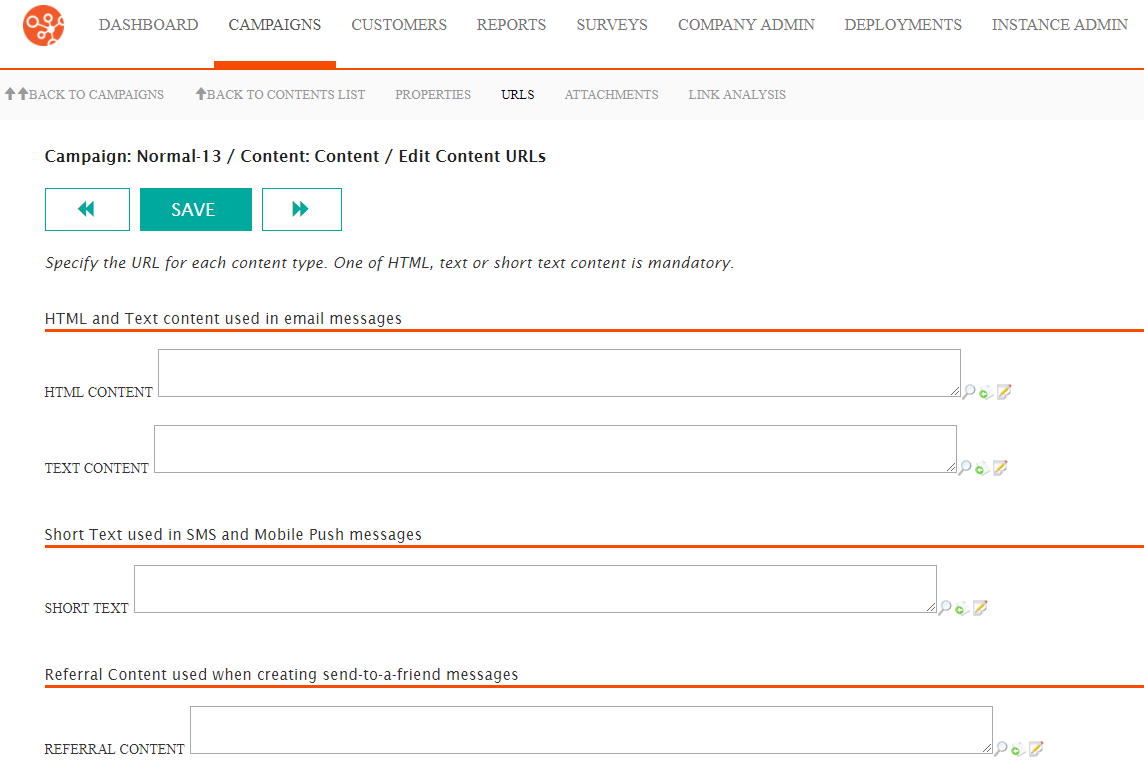This screenshot has height=767, width=1144.
Task: Open the Link Analysis tab
Action: pos(737,94)
